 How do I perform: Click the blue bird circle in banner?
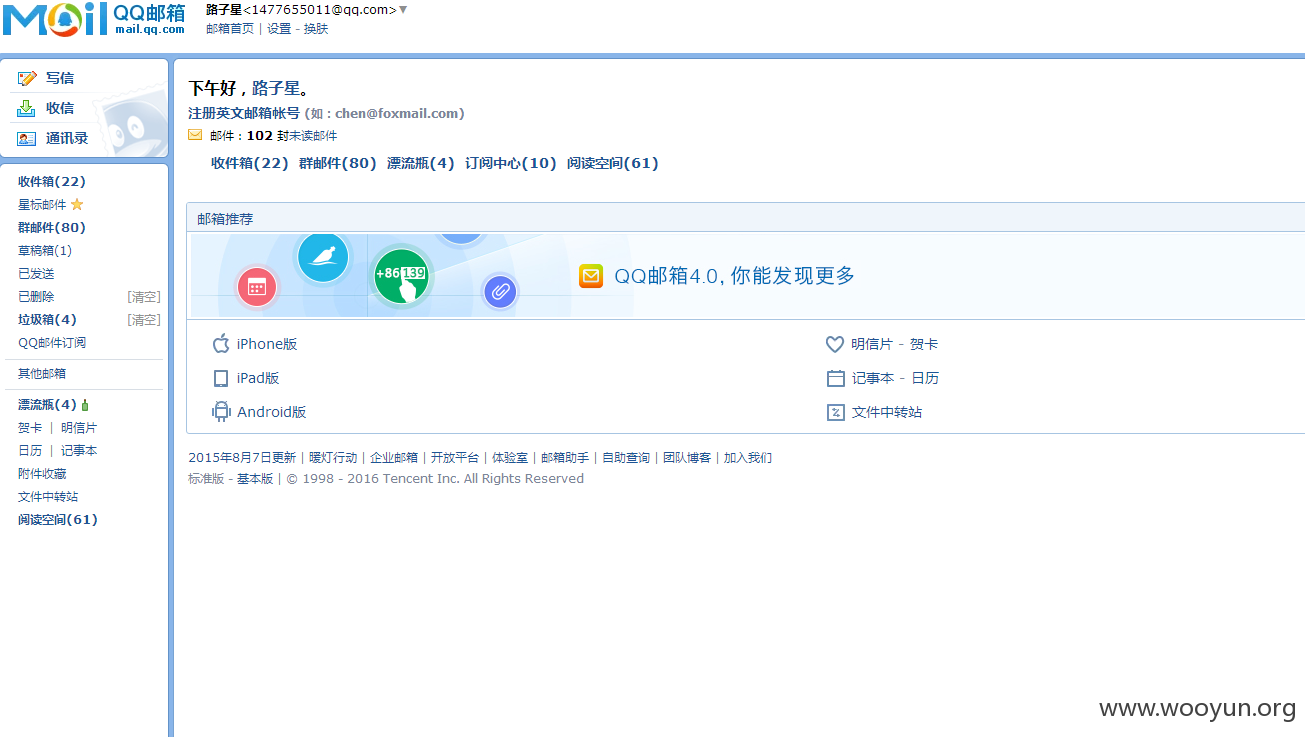click(x=323, y=257)
